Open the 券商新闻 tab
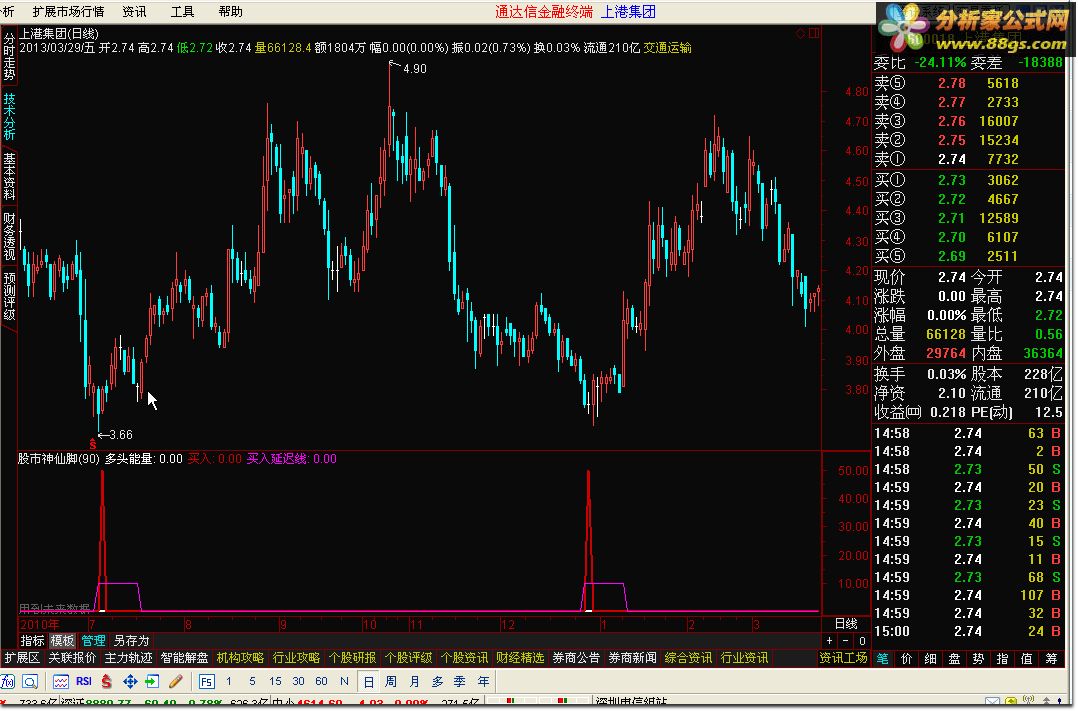This screenshot has width=1078, height=711. click(632, 658)
